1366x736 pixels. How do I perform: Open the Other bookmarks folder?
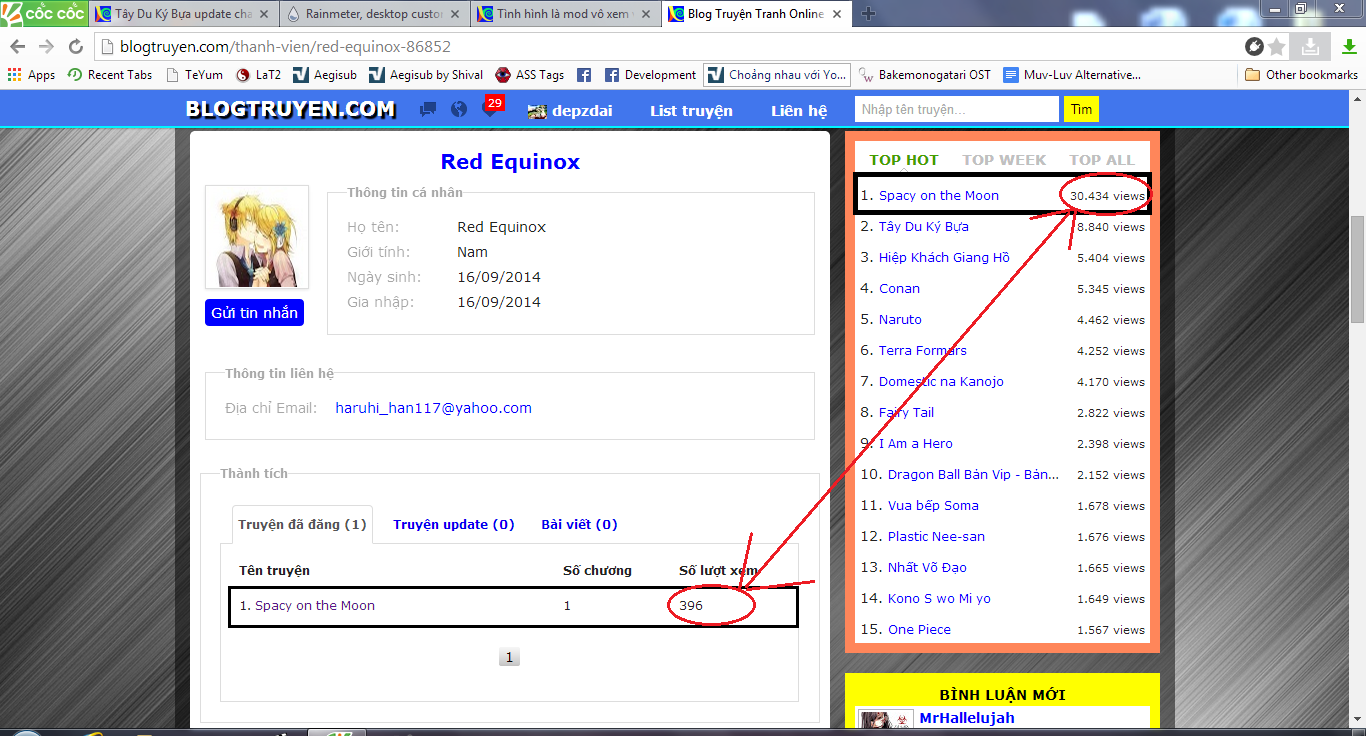[x=1301, y=75]
